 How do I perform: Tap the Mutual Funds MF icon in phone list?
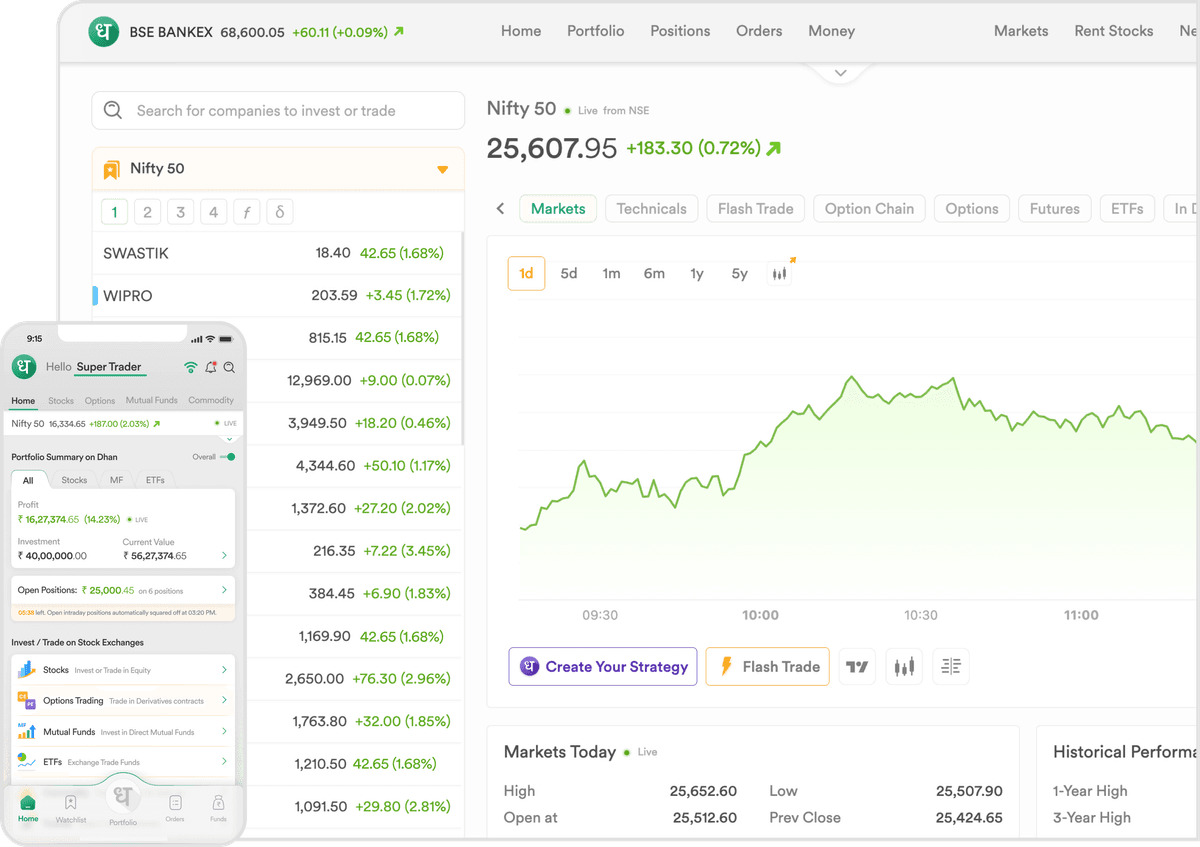point(26,731)
